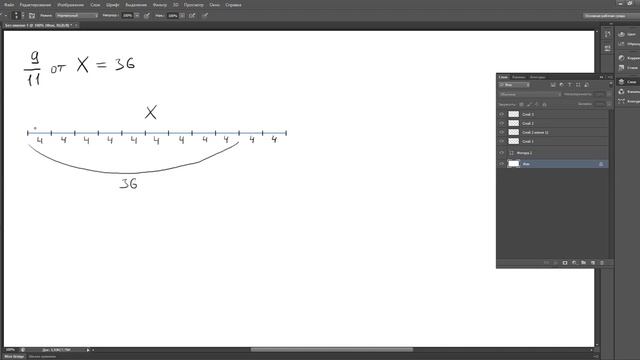Add layer style fx icon
Screen dimensions: 640x360
556,263
